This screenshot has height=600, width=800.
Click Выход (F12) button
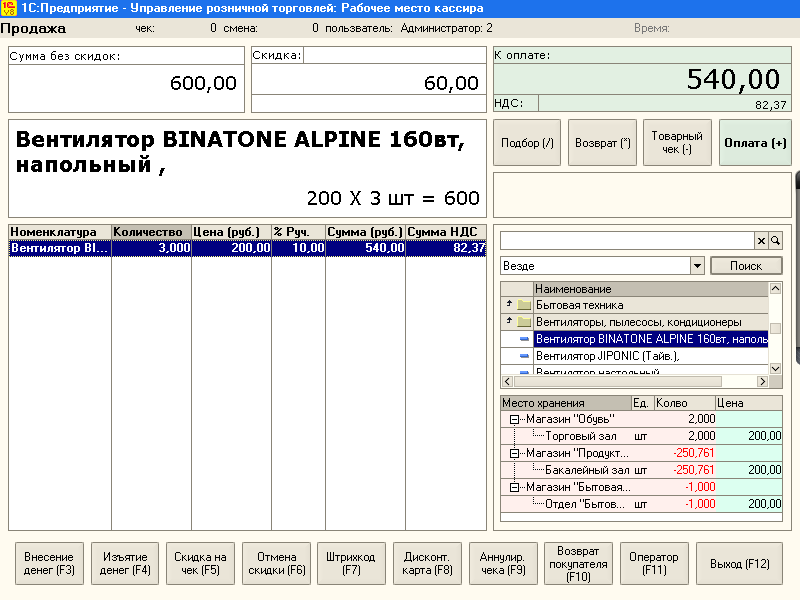click(x=739, y=564)
